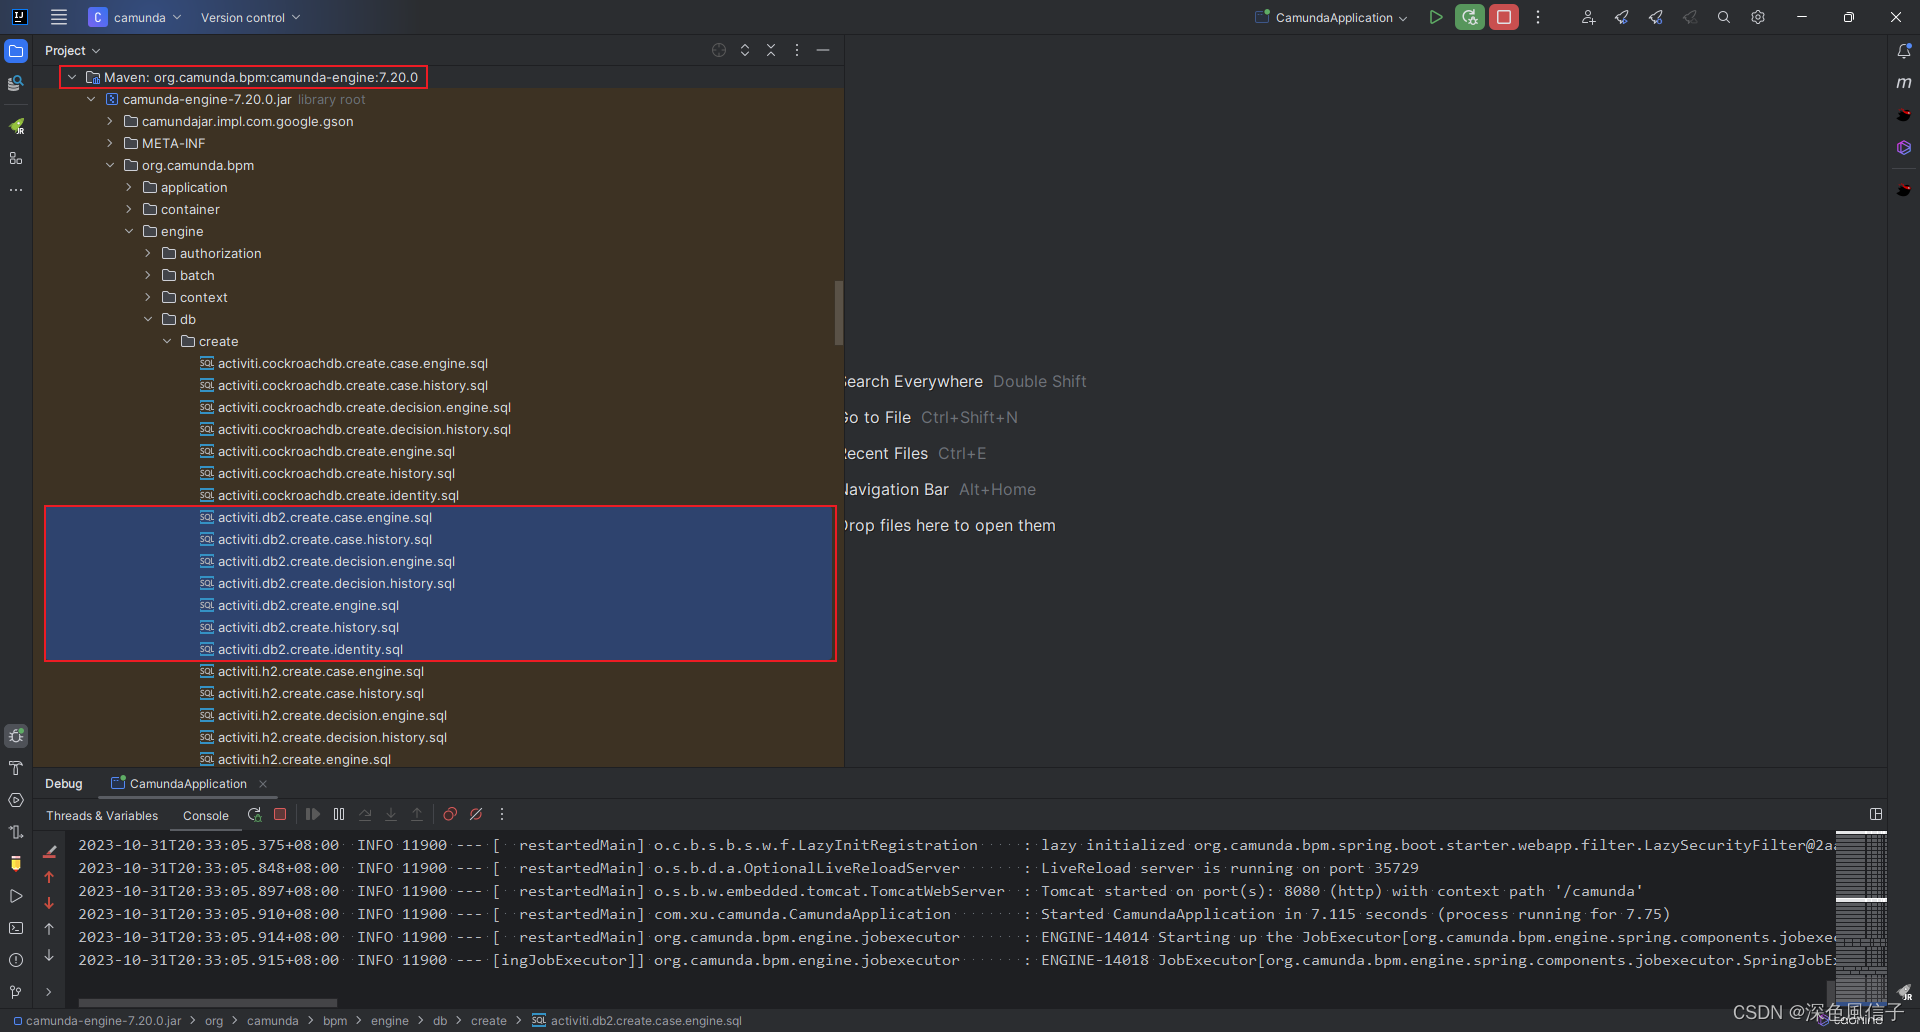Click bpm in the breadcrumb bar

point(335,1021)
